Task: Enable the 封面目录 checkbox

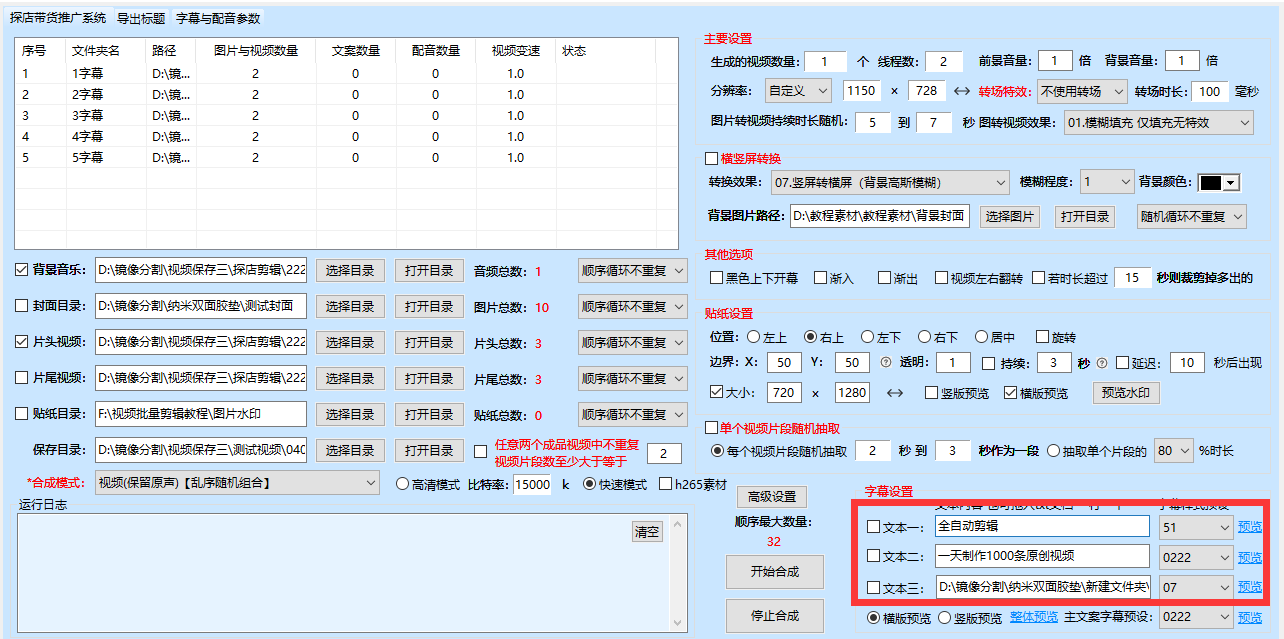Action: pyautogui.click(x=22, y=306)
